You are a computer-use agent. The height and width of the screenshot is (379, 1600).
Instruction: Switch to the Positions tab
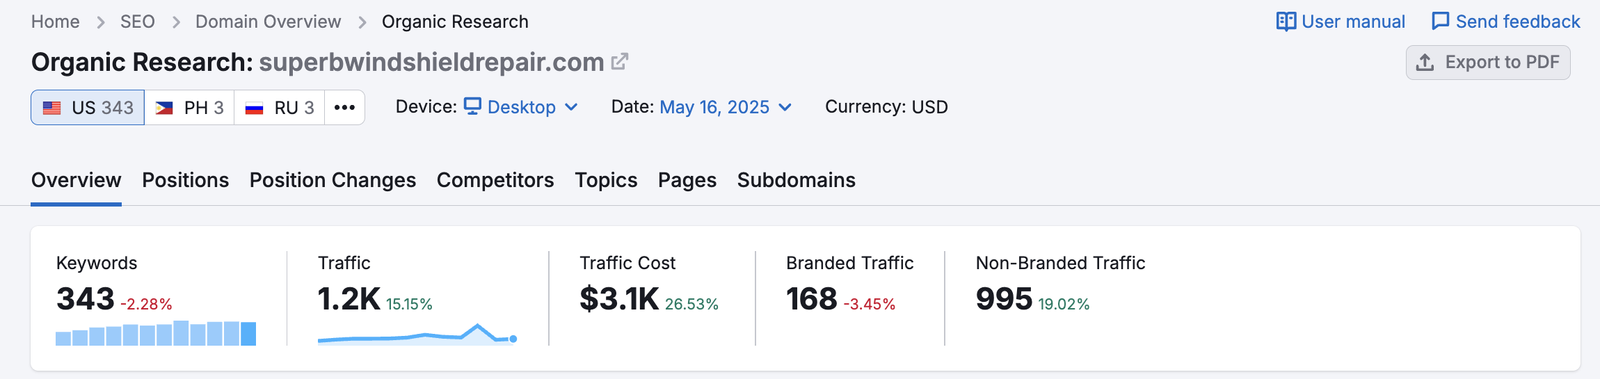click(x=185, y=180)
